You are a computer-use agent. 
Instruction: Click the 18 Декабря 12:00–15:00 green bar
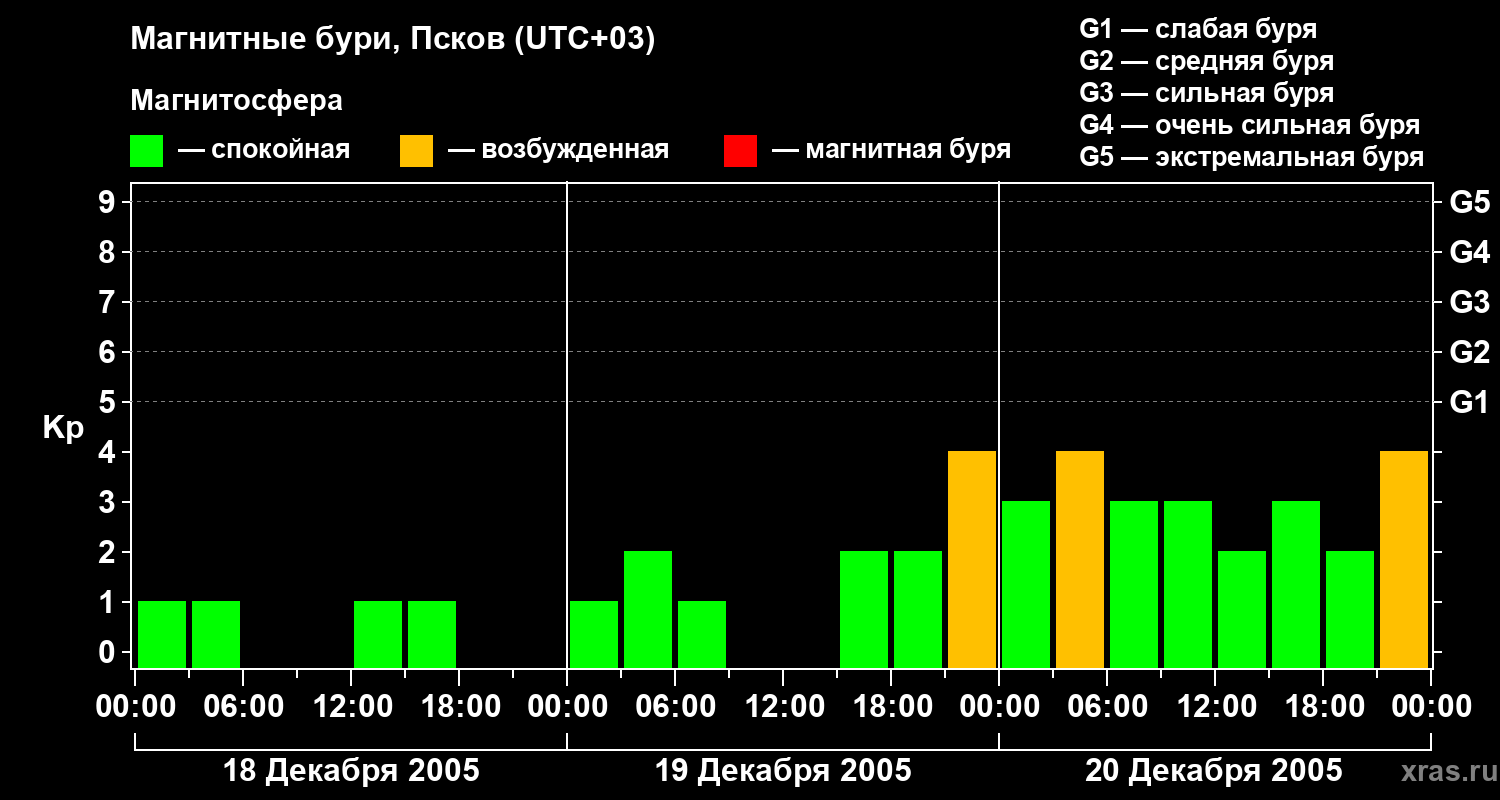point(378,634)
